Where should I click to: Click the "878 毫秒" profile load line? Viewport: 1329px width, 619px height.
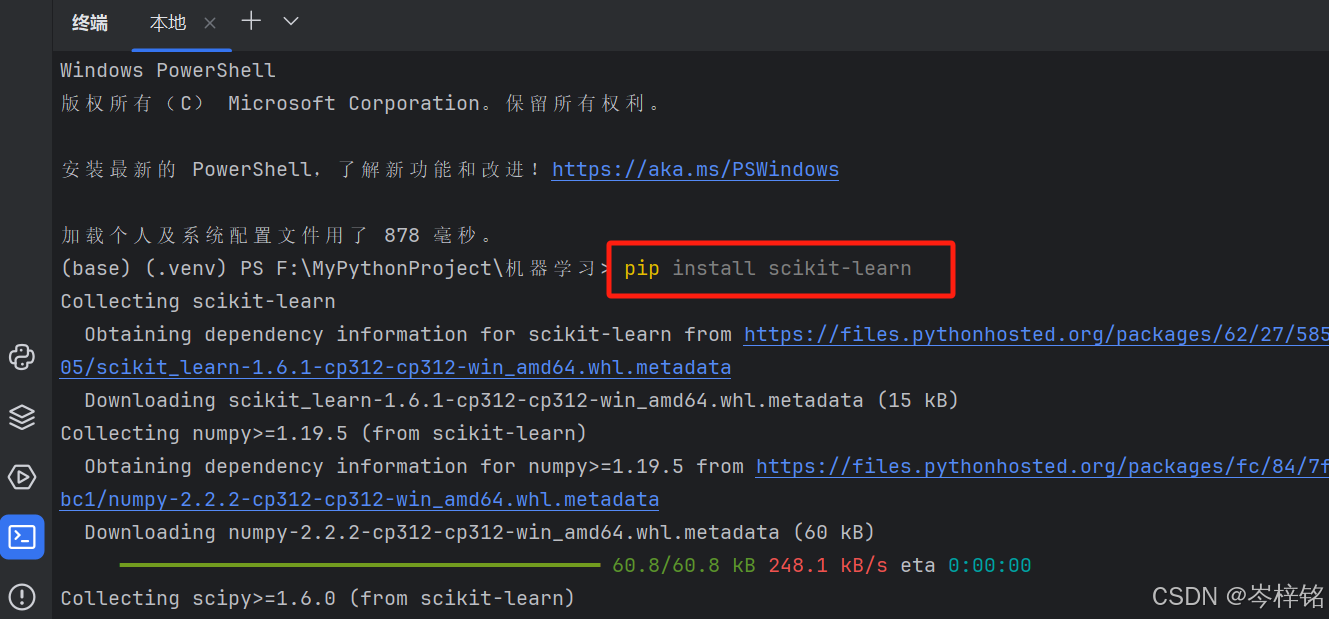point(278,235)
